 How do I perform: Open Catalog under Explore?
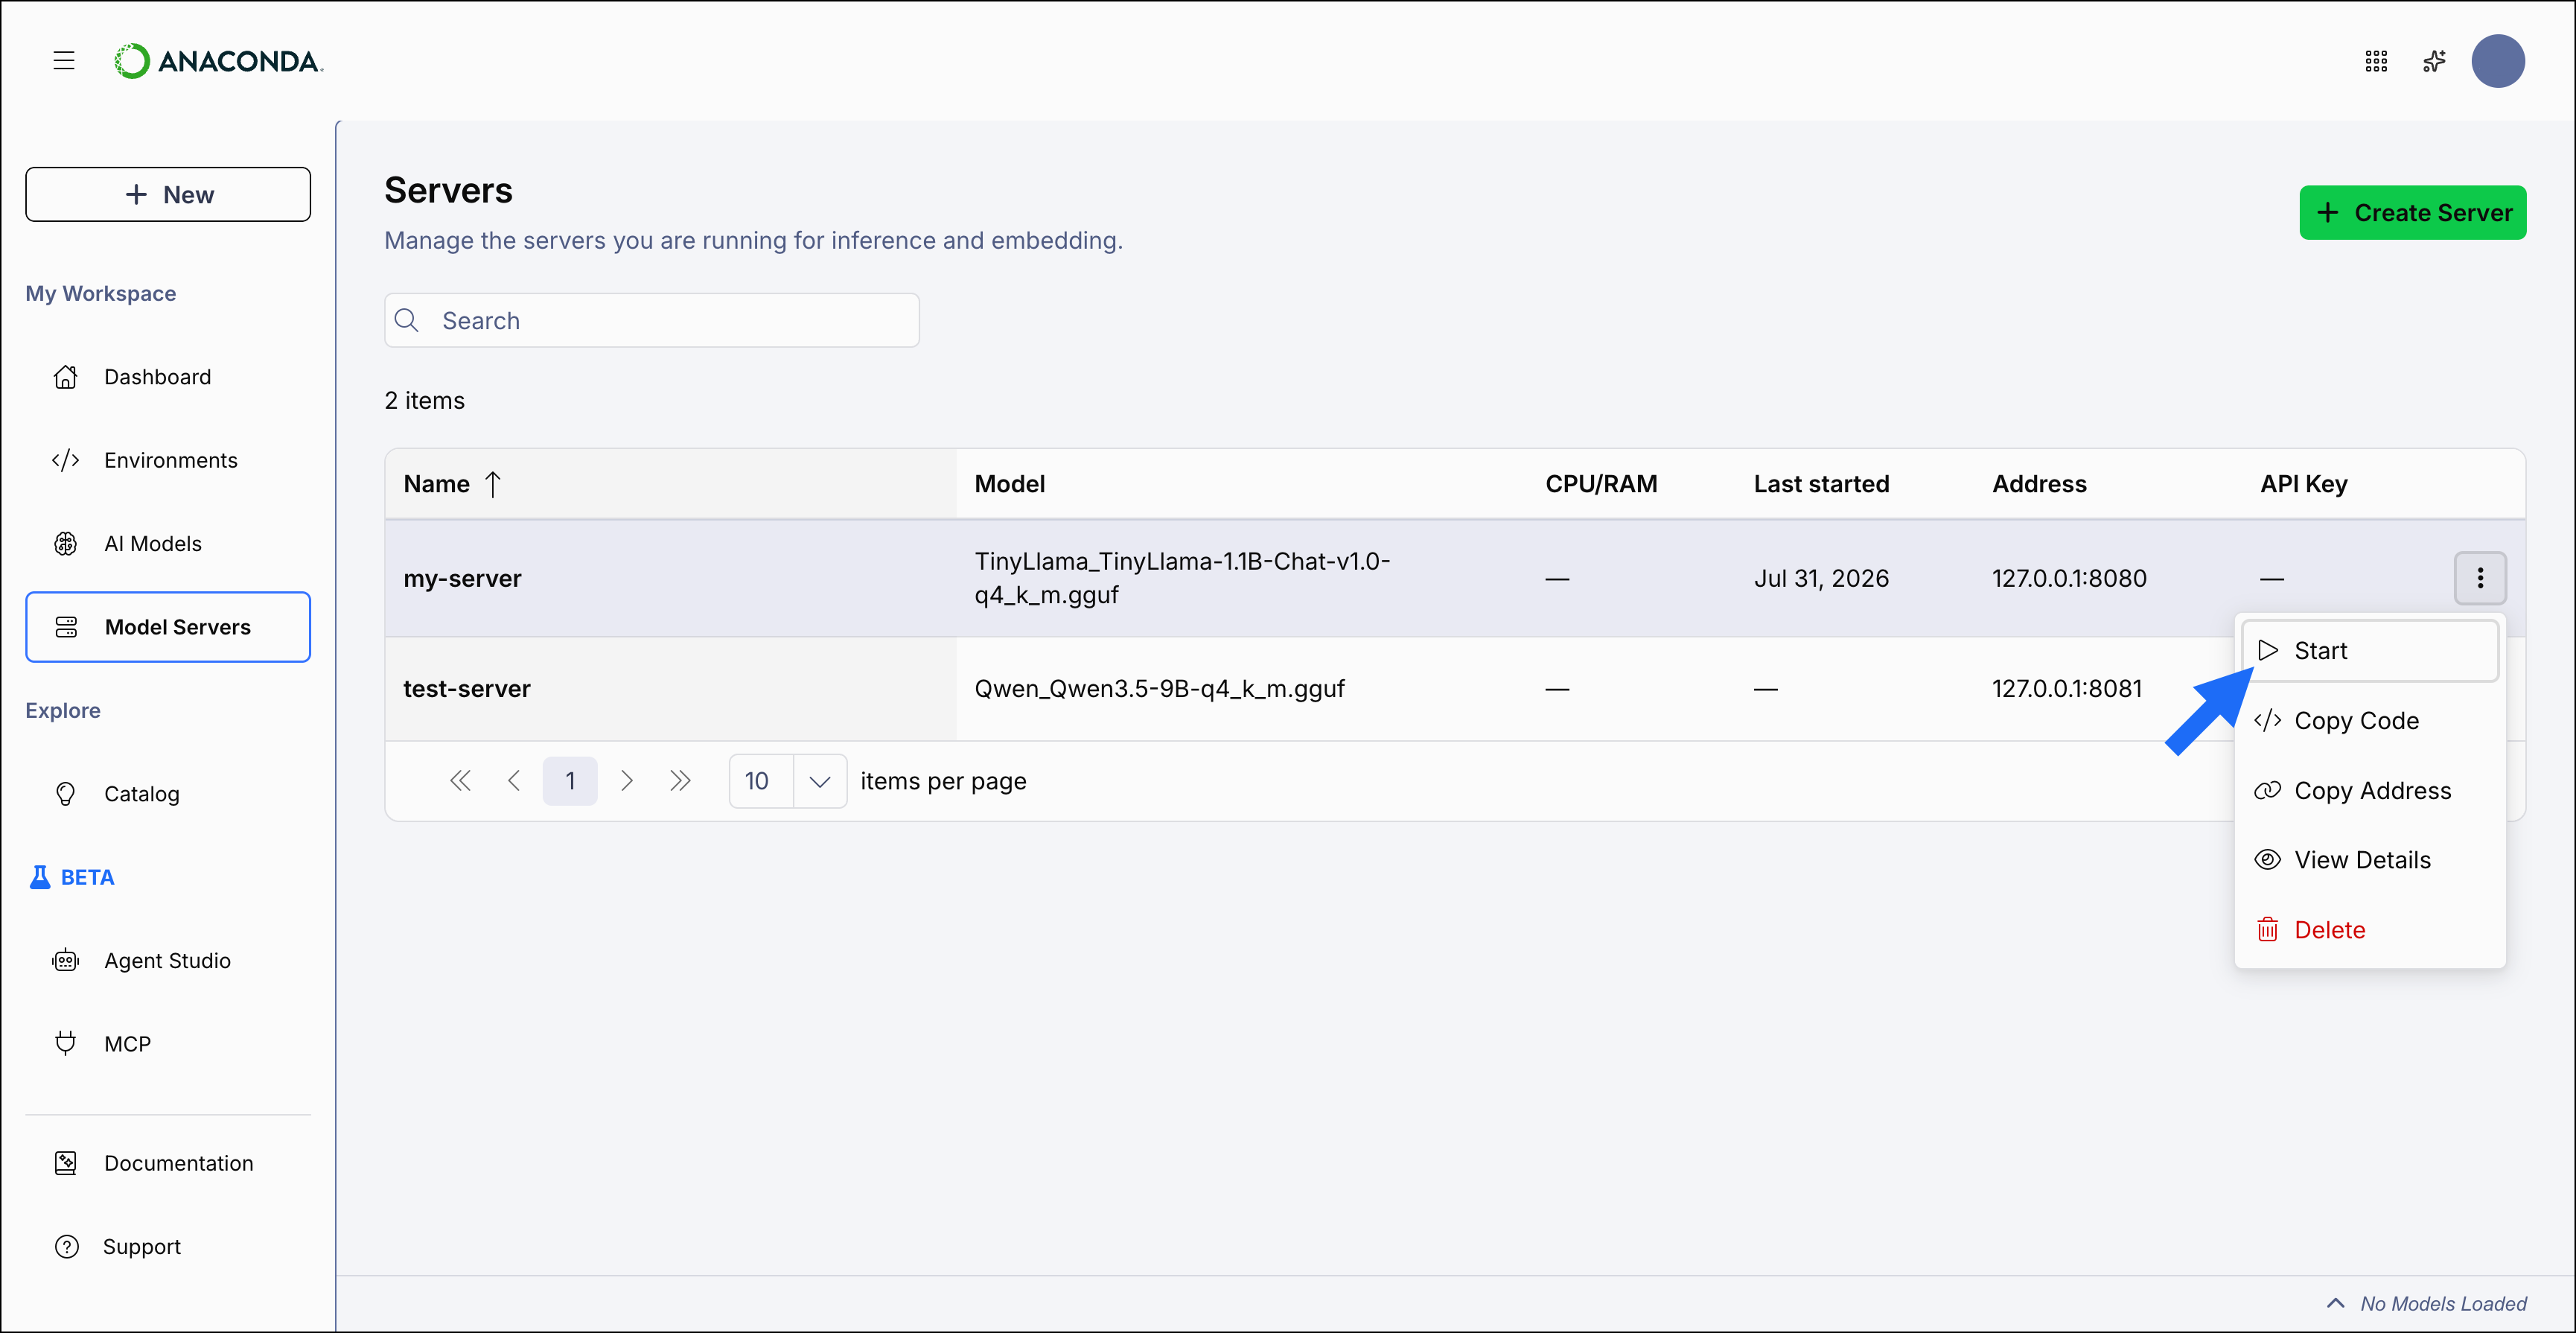point(168,794)
